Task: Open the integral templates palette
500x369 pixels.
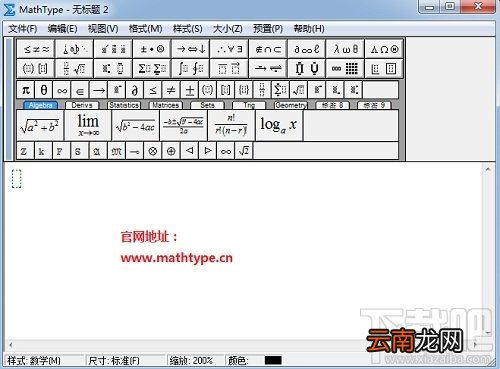Action: pyautogui.click(x=191, y=69)
